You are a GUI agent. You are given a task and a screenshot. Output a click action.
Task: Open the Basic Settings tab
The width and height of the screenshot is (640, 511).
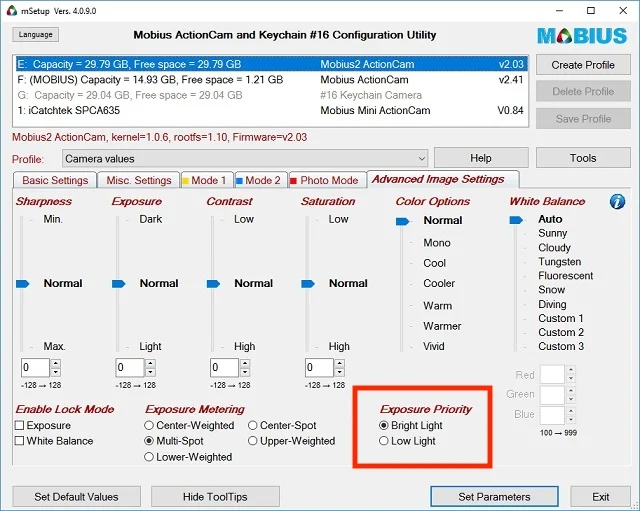[x=55, y=180]
